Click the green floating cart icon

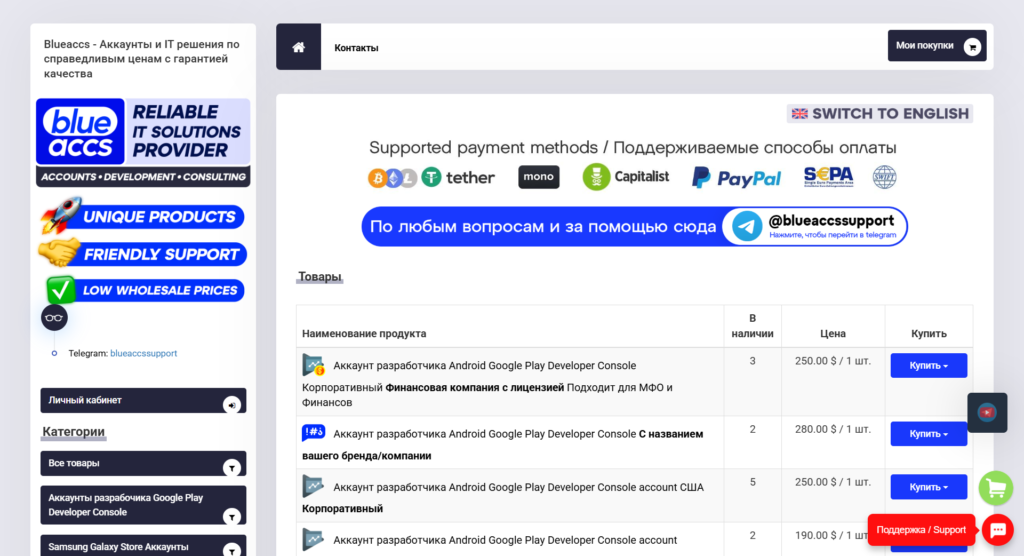(995, 488)
